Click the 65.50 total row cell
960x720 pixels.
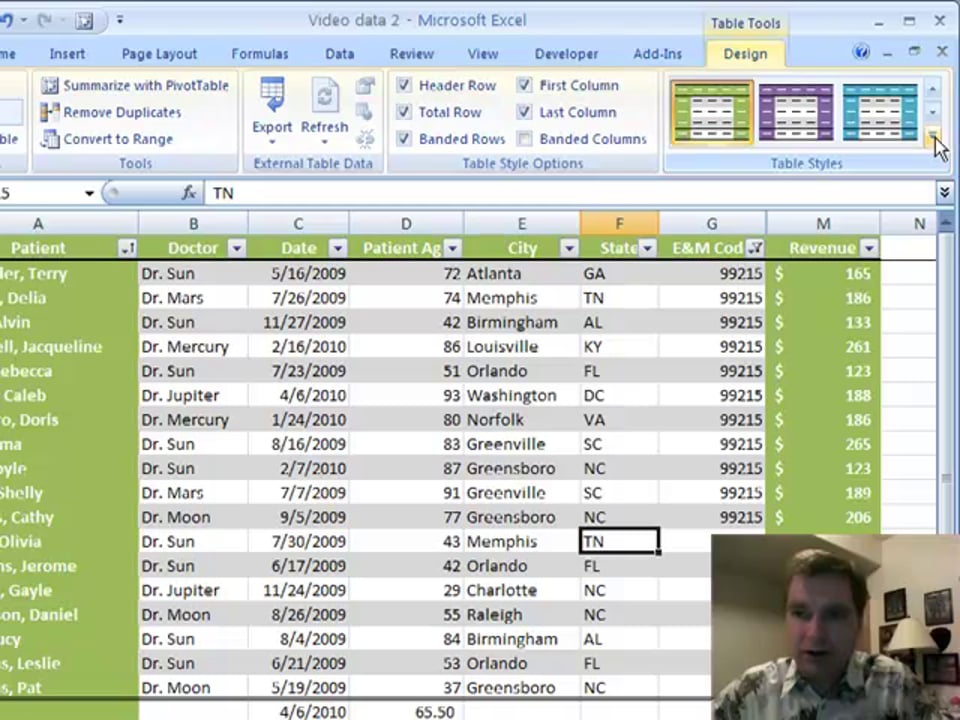(406, 711)
